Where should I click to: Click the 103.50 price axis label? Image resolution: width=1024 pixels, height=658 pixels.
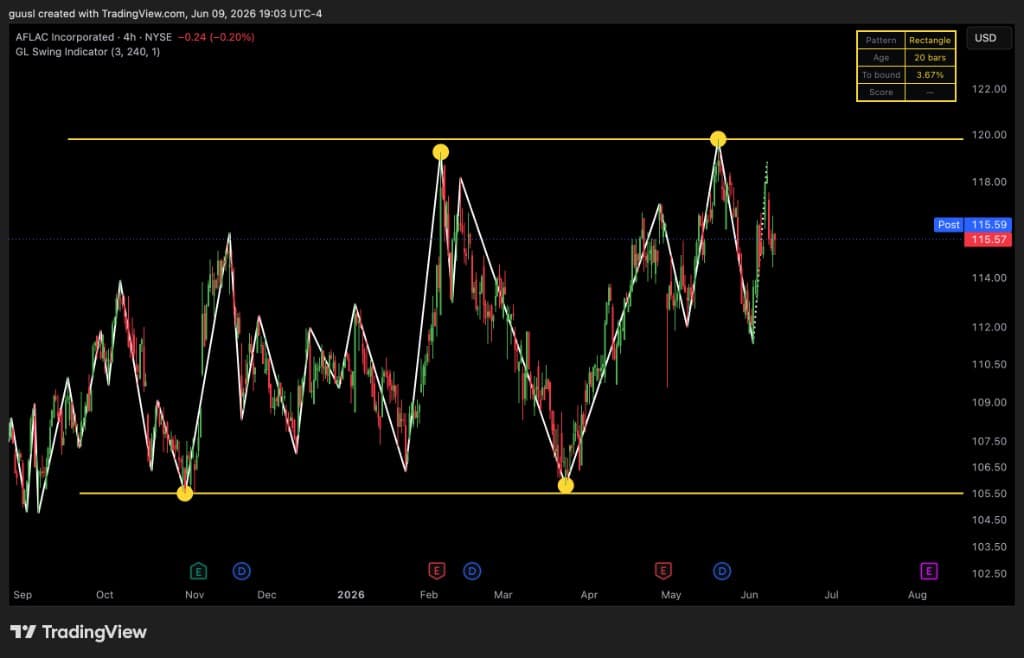pyautogui.click(x=989, y=546)
